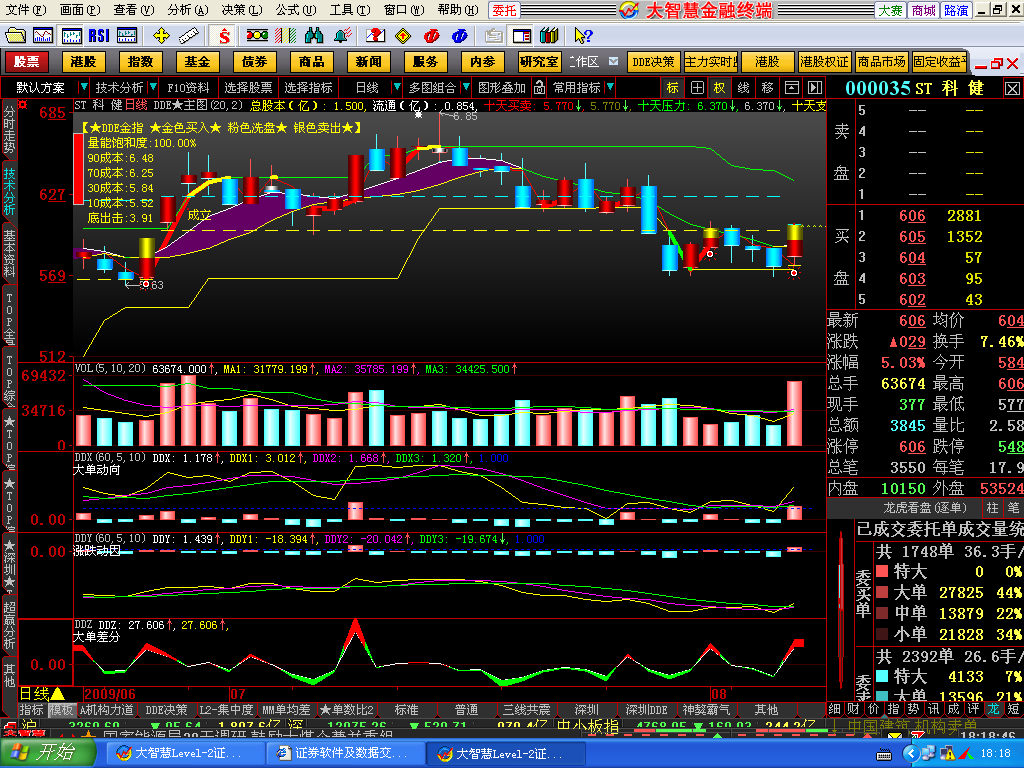This screenshot has height=768, width=1024.
Task: Open the alarm bell alert icon
Action: coord(342,35)
